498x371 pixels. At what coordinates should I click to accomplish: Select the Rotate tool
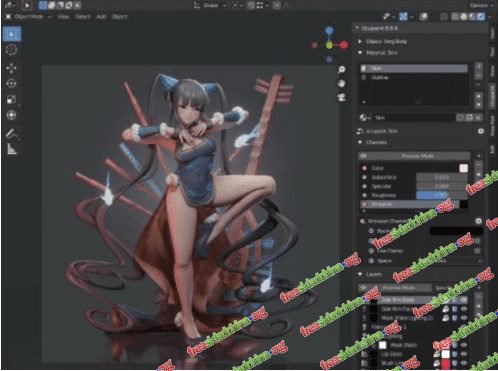(x=12, y=83)
